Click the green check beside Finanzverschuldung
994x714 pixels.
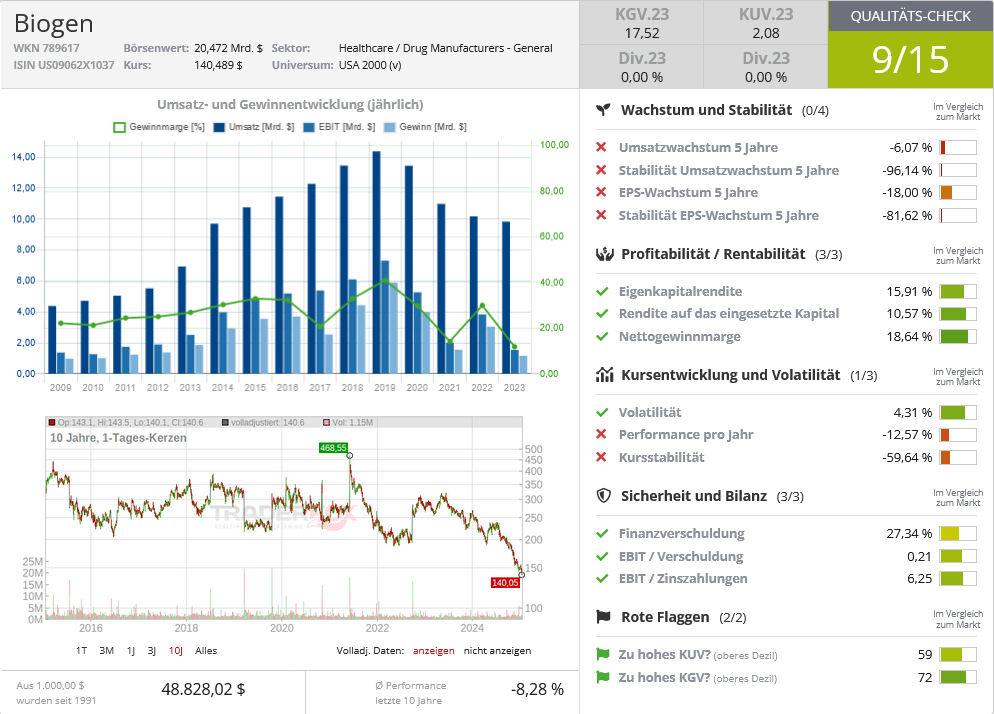click(x=602, y=534)
